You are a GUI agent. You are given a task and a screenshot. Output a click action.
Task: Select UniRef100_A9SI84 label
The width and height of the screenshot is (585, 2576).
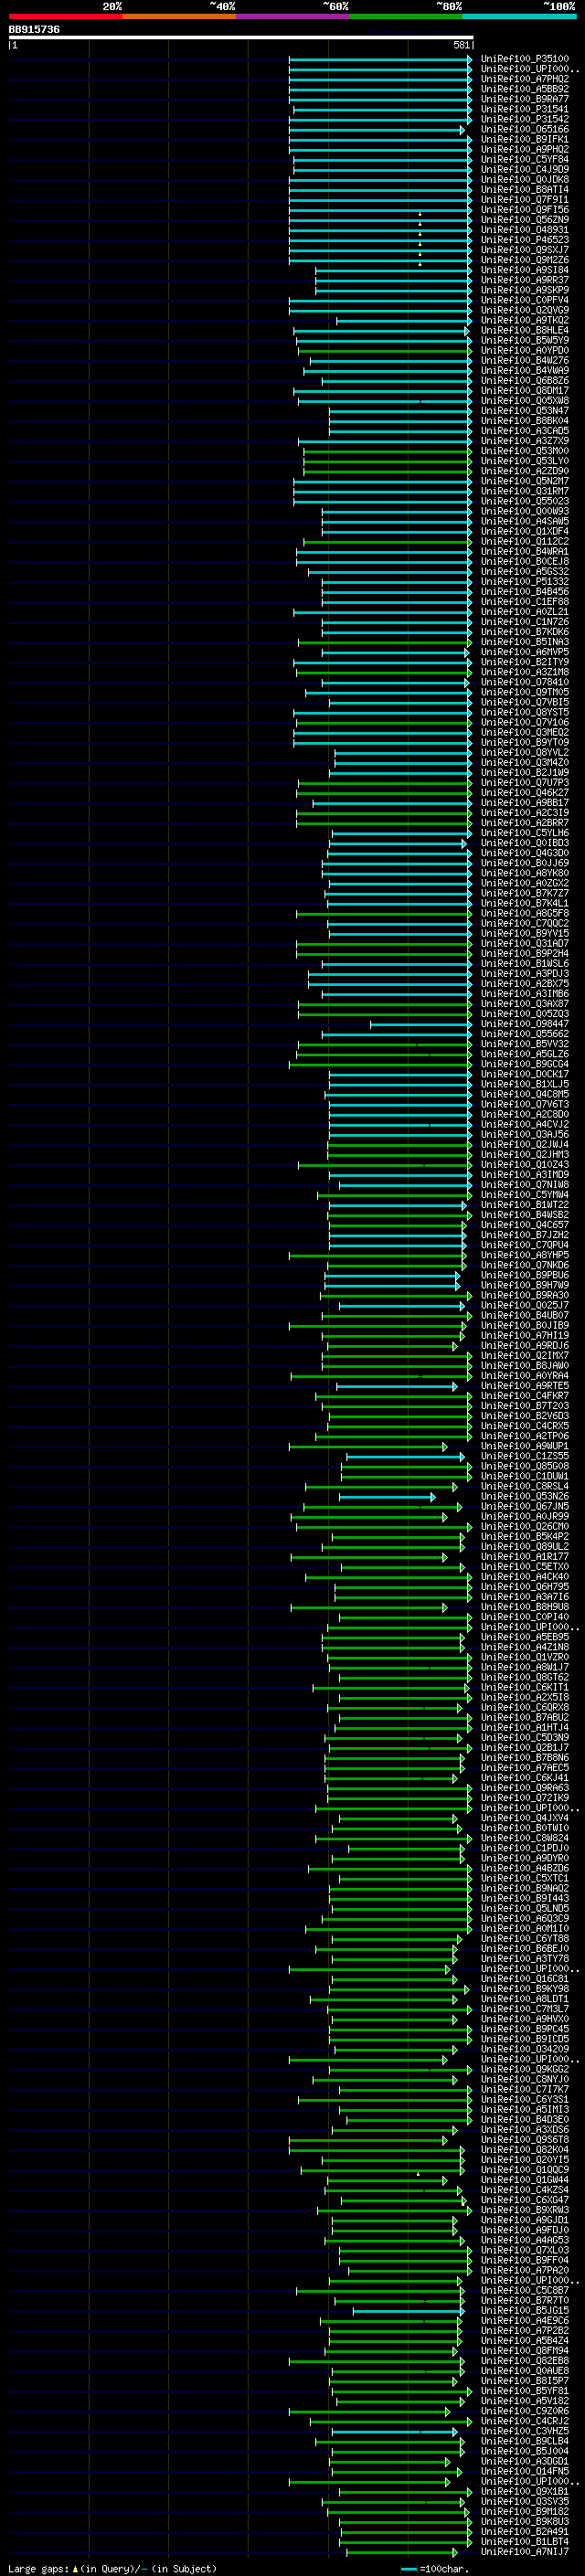pyautogui.click(x=525, y=270)
